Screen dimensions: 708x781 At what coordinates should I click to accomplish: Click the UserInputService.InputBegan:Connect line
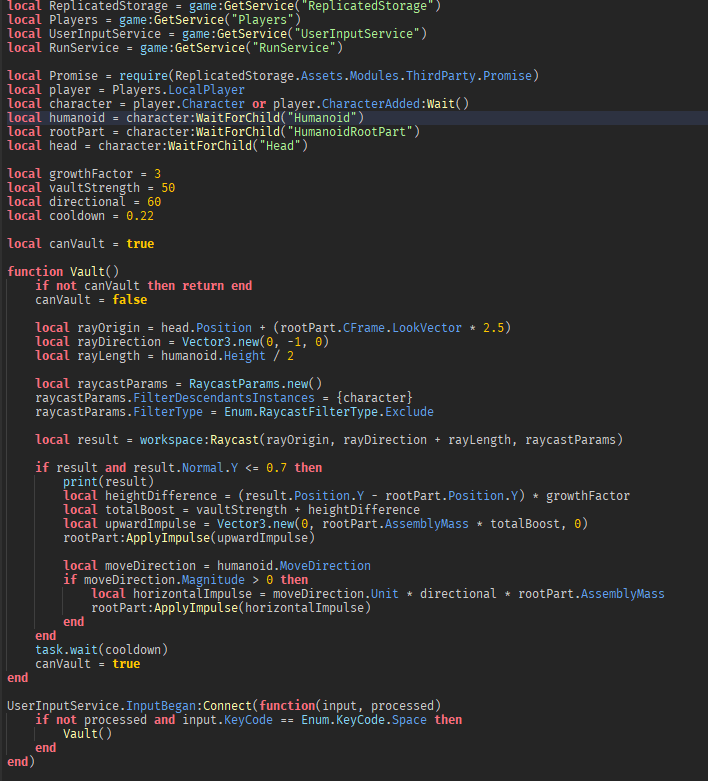pyautogui.click(x=224, y=706)
